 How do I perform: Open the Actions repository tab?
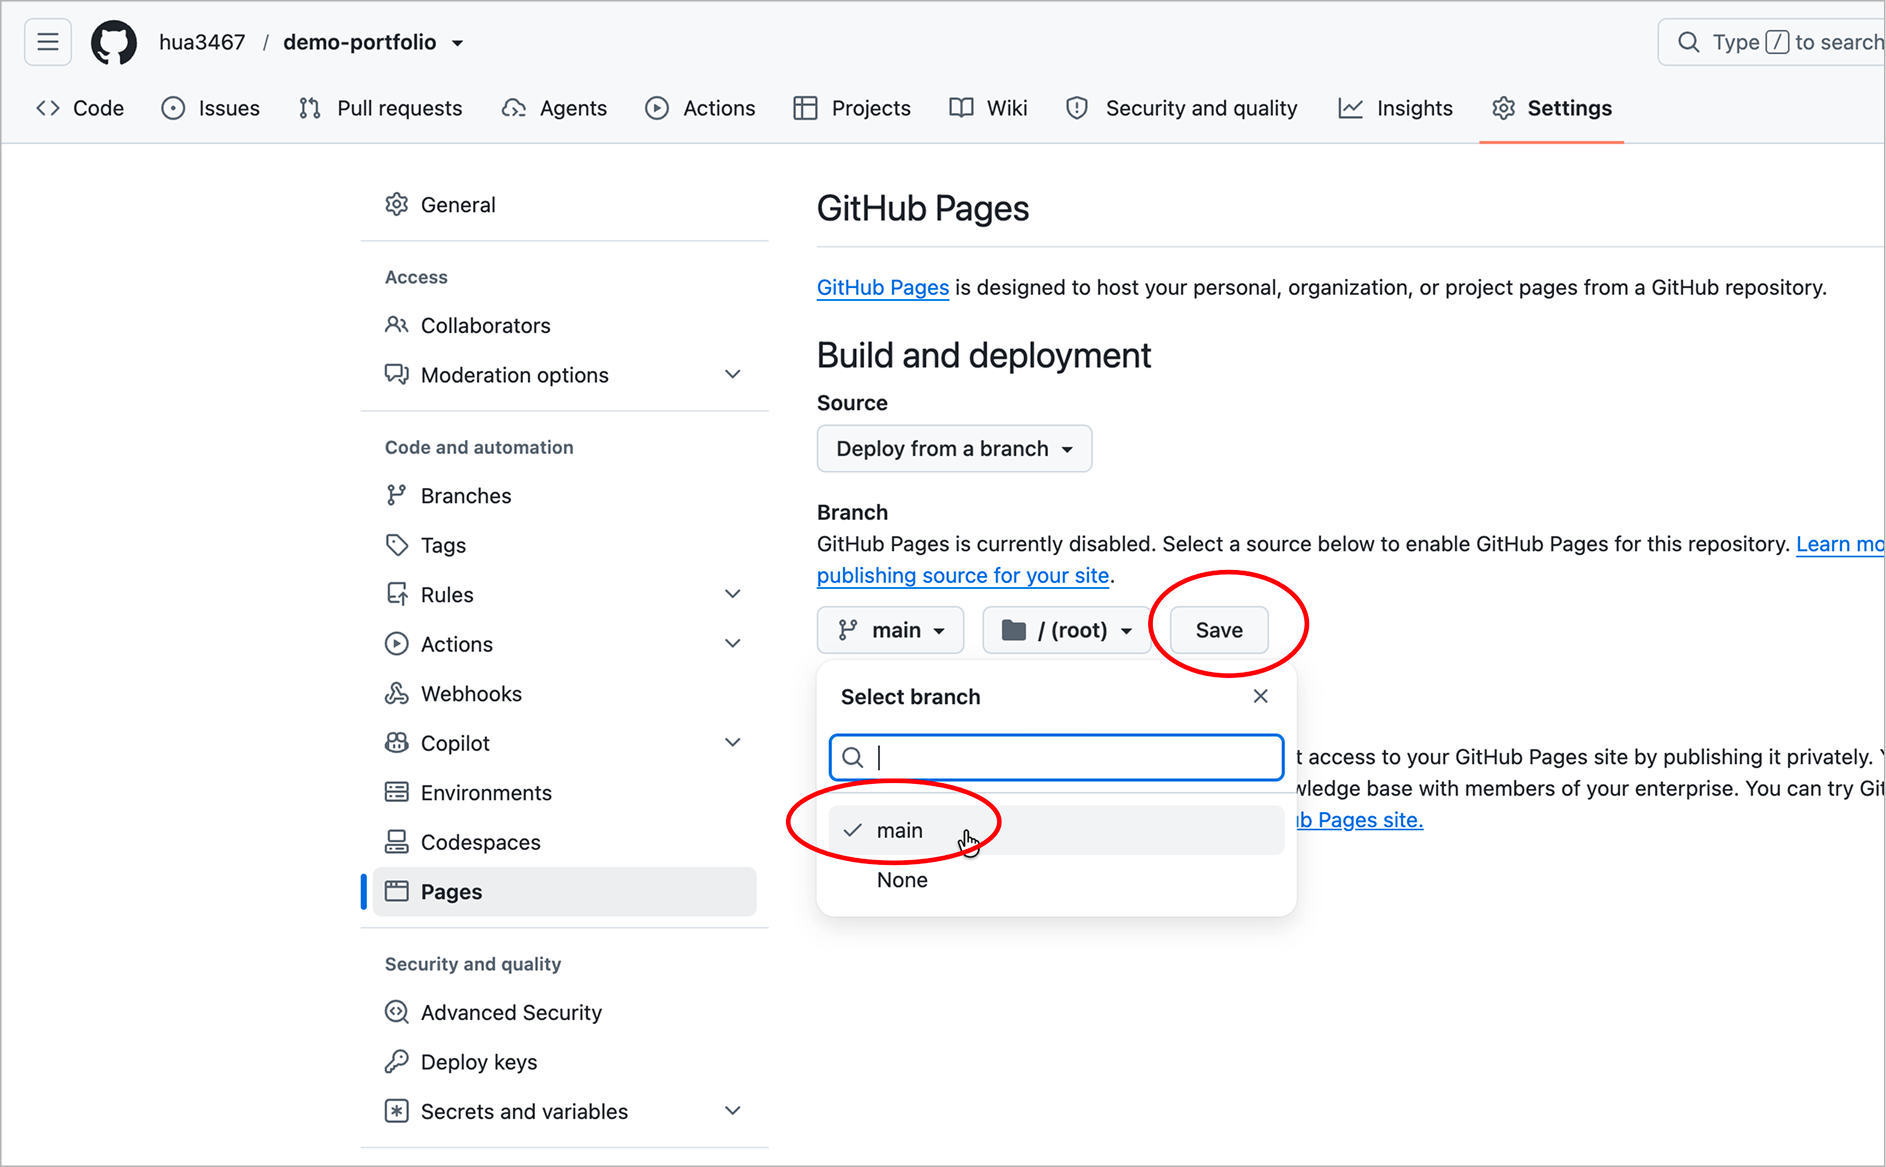pos(700,108)
